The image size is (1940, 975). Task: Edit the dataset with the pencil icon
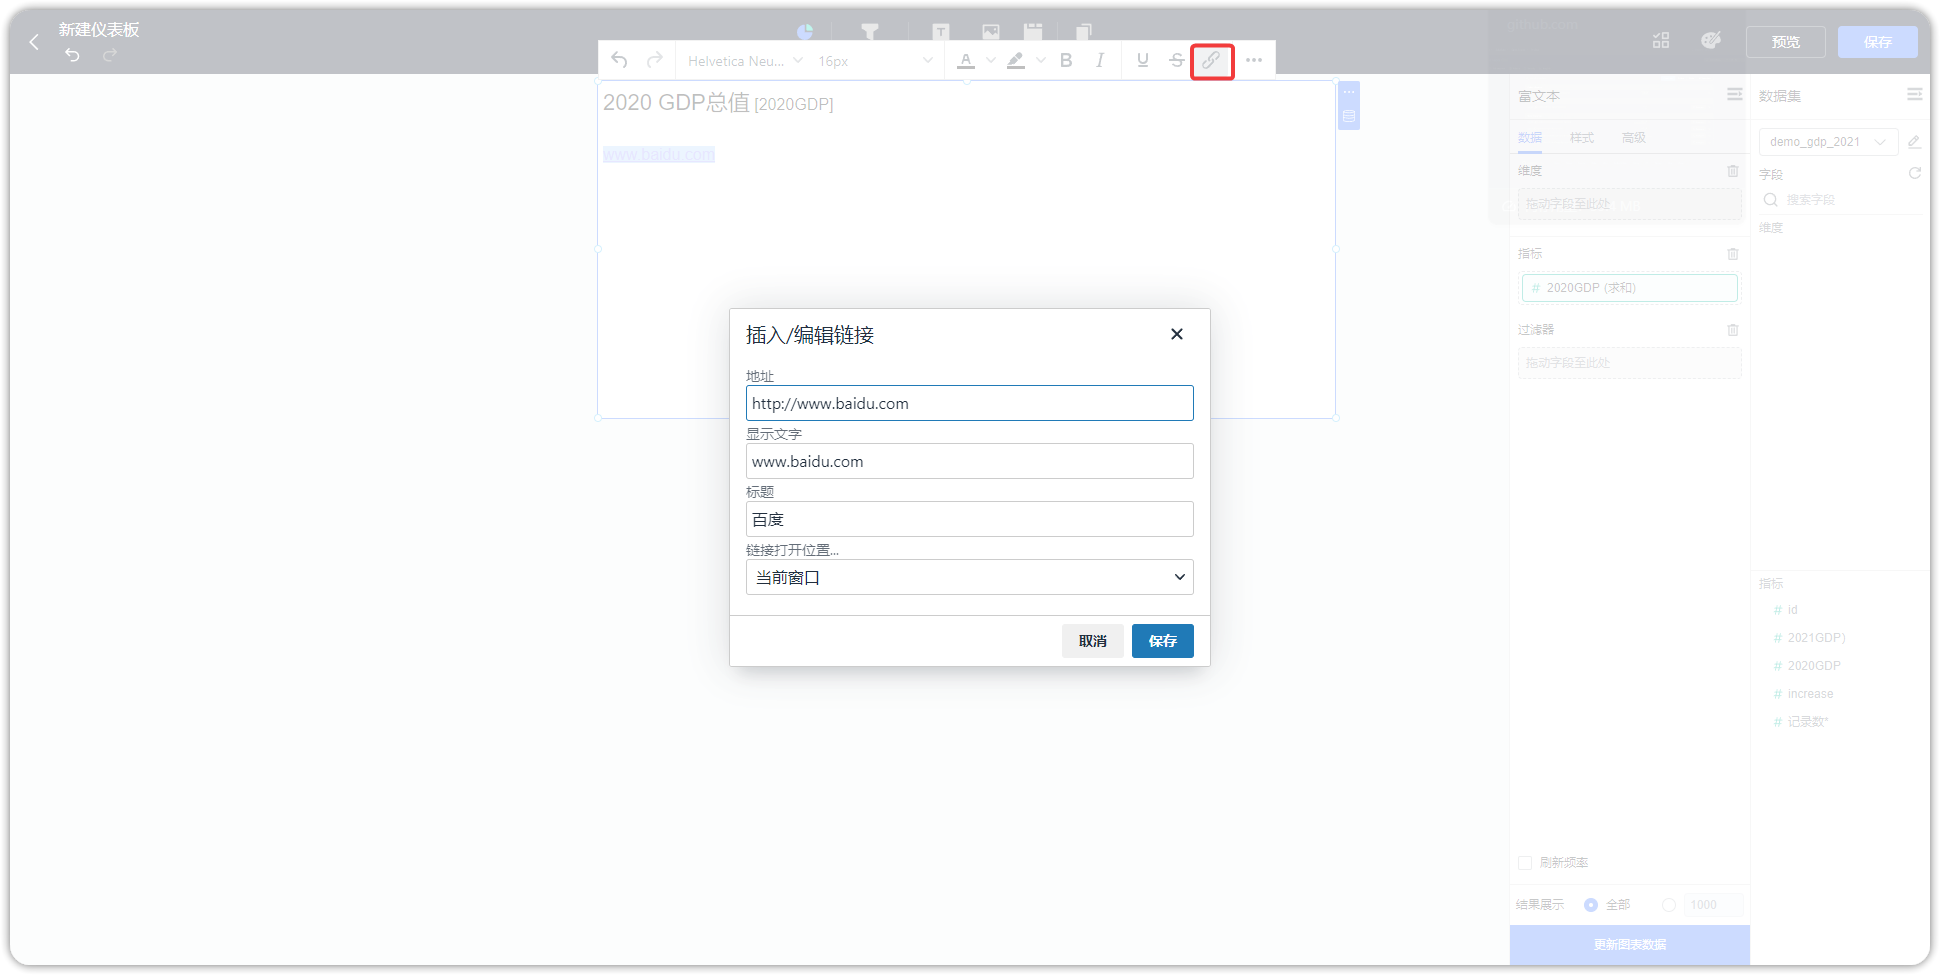point(1914,142)
